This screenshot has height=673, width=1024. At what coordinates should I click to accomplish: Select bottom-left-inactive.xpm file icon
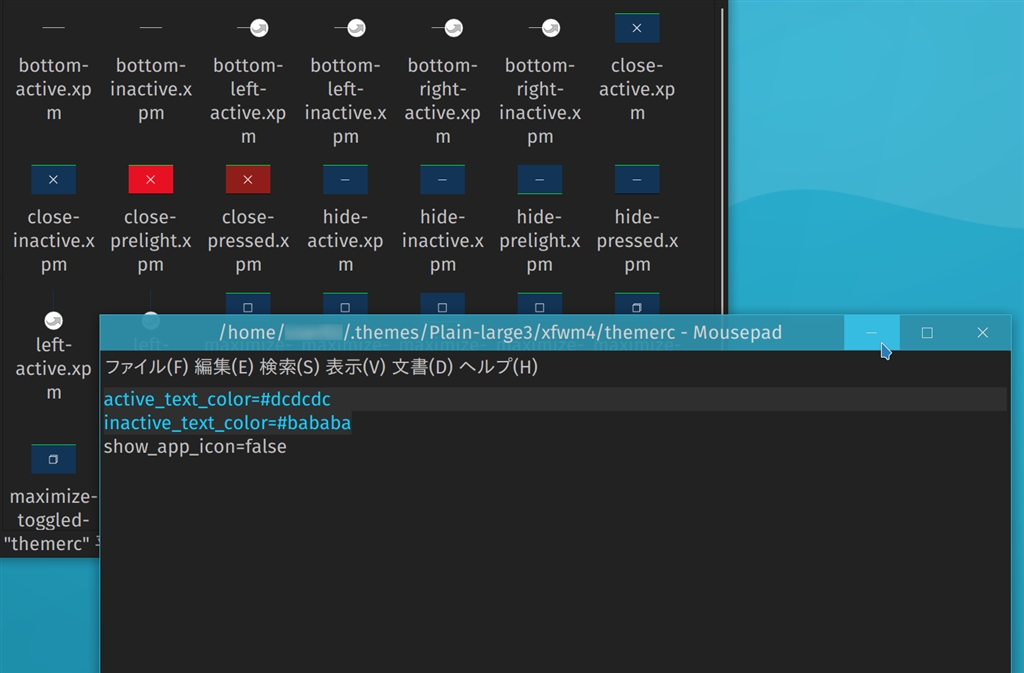coord(350,27)
